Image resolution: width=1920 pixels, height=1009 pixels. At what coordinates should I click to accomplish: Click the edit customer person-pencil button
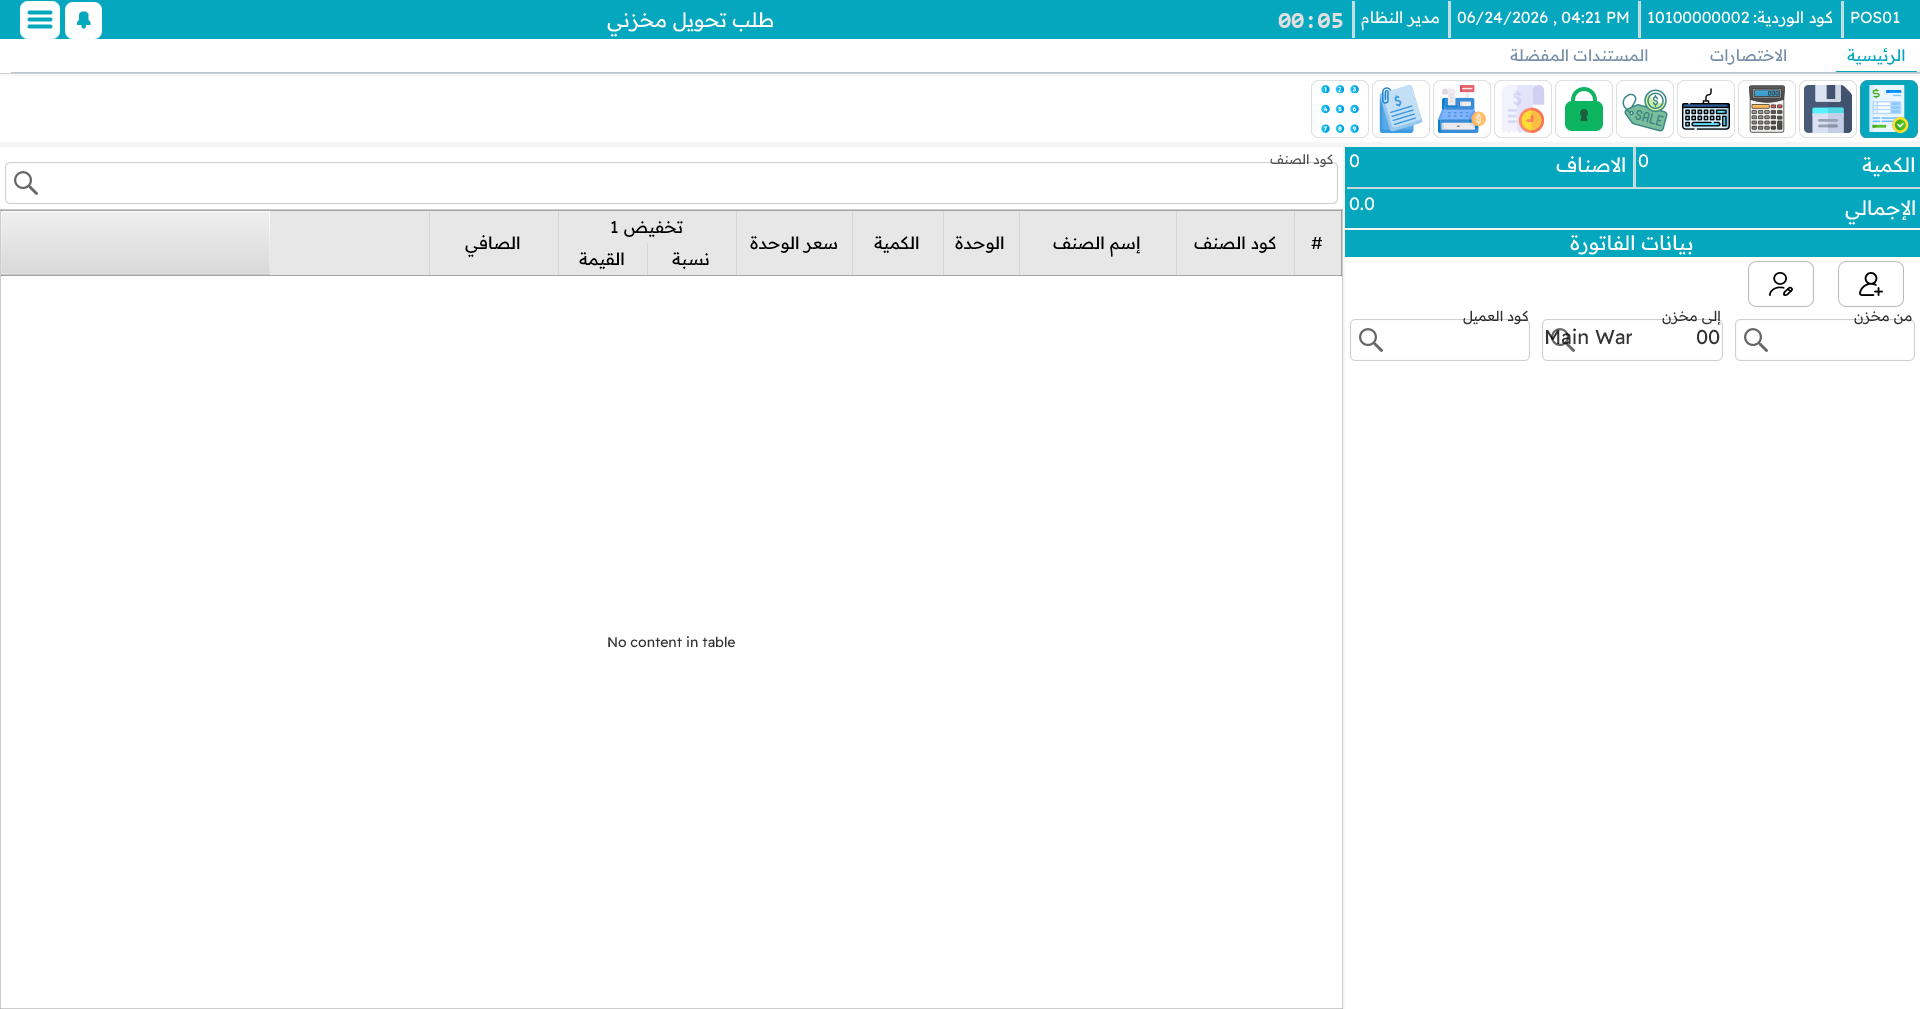coord(1780,285)
